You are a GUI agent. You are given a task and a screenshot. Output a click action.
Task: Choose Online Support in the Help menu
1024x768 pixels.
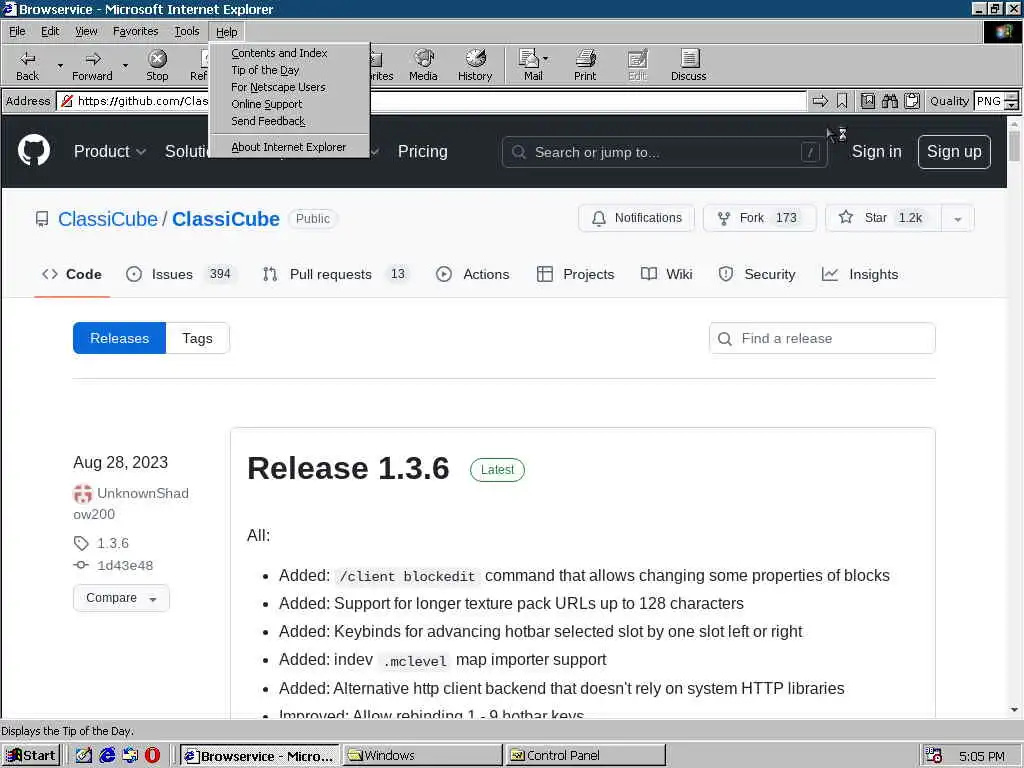point(289,104)
